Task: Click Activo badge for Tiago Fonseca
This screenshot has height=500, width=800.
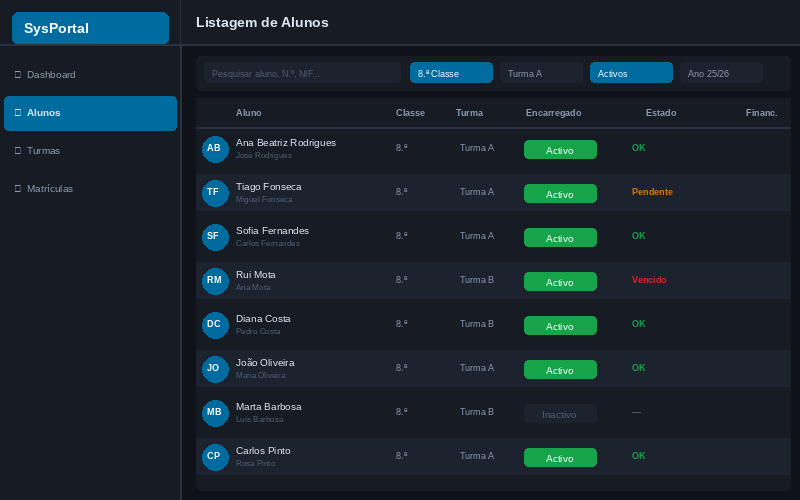Action: coord(560,193)
